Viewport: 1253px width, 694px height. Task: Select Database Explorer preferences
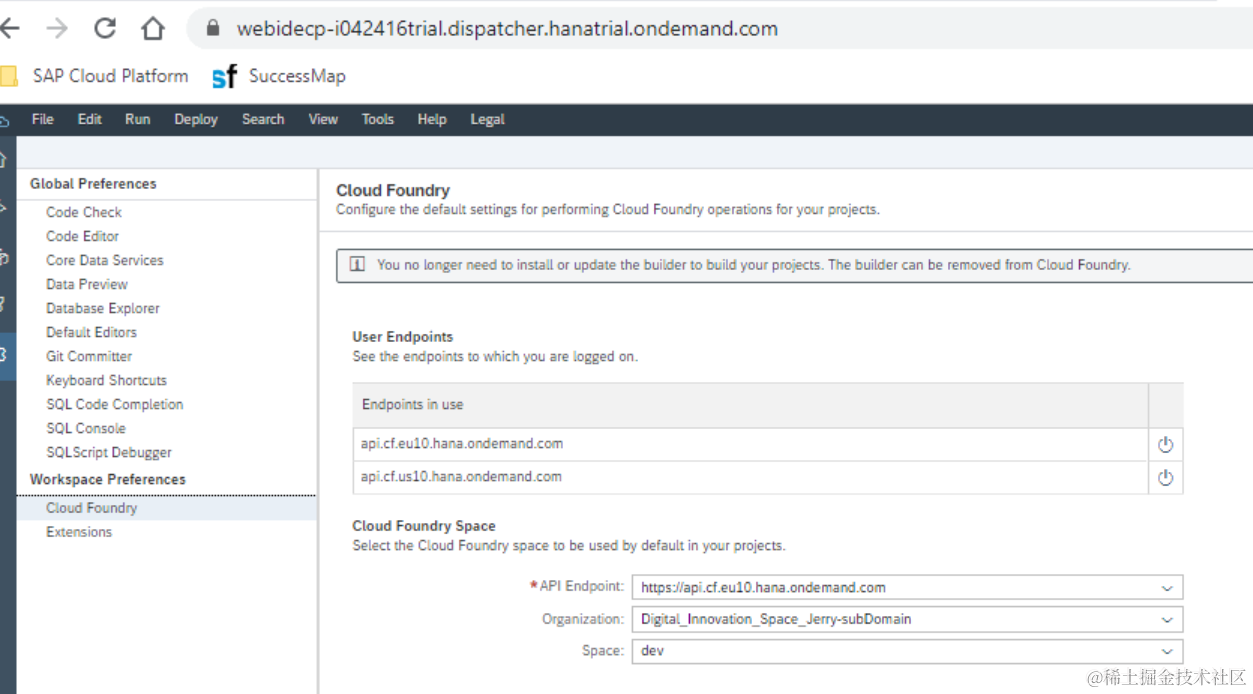[103, 308]
